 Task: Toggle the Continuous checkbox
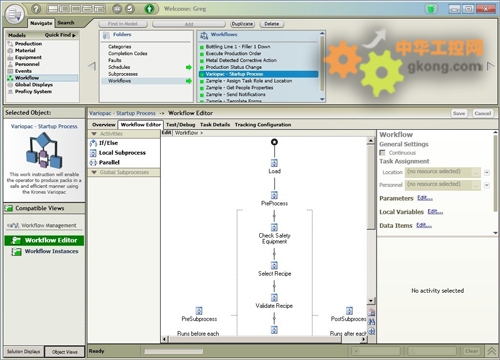[x=382, y=153]
